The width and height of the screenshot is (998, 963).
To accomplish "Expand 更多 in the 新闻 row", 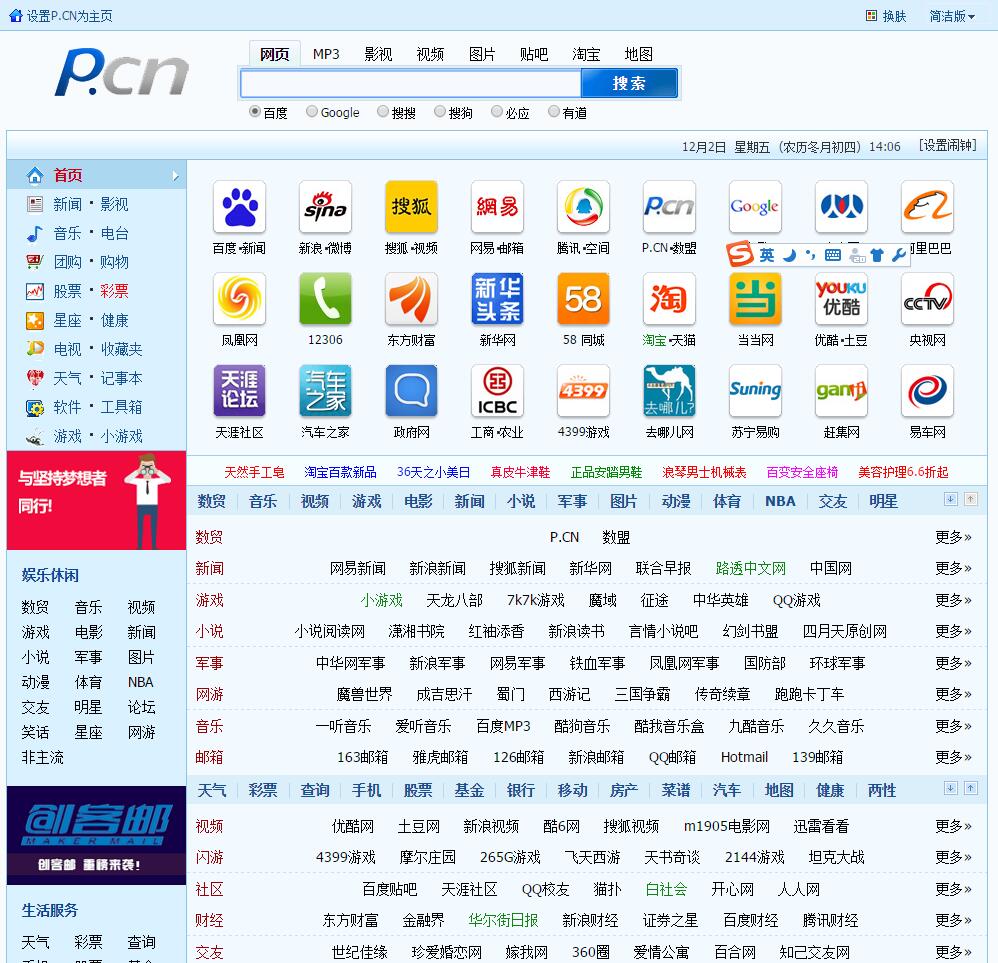I will tap(953, 568).
